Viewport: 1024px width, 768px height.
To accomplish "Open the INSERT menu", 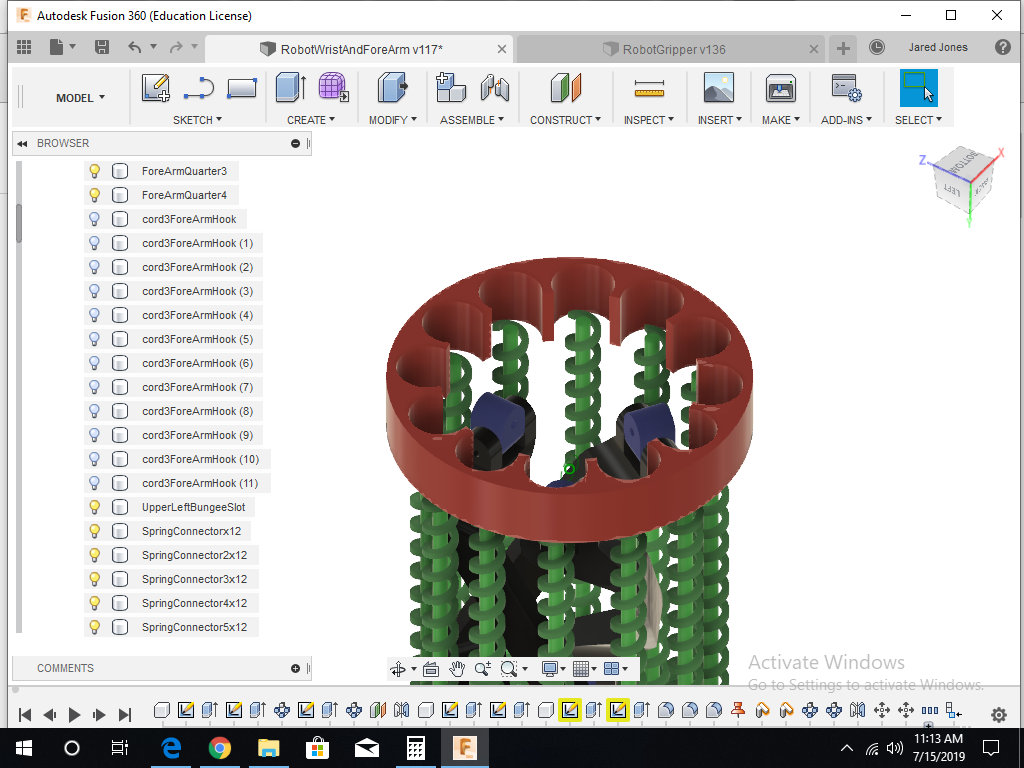I will (720, 120).
